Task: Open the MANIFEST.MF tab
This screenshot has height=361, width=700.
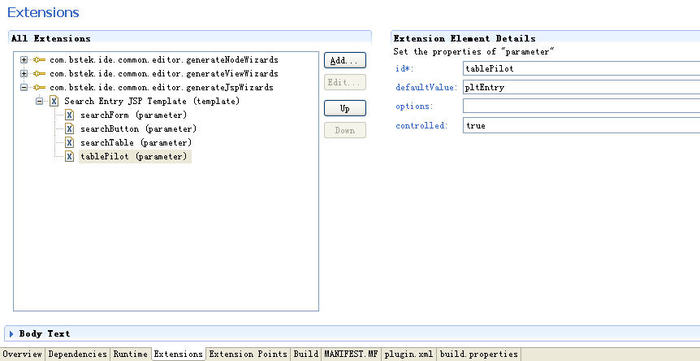Action: (x=351, y=354)
